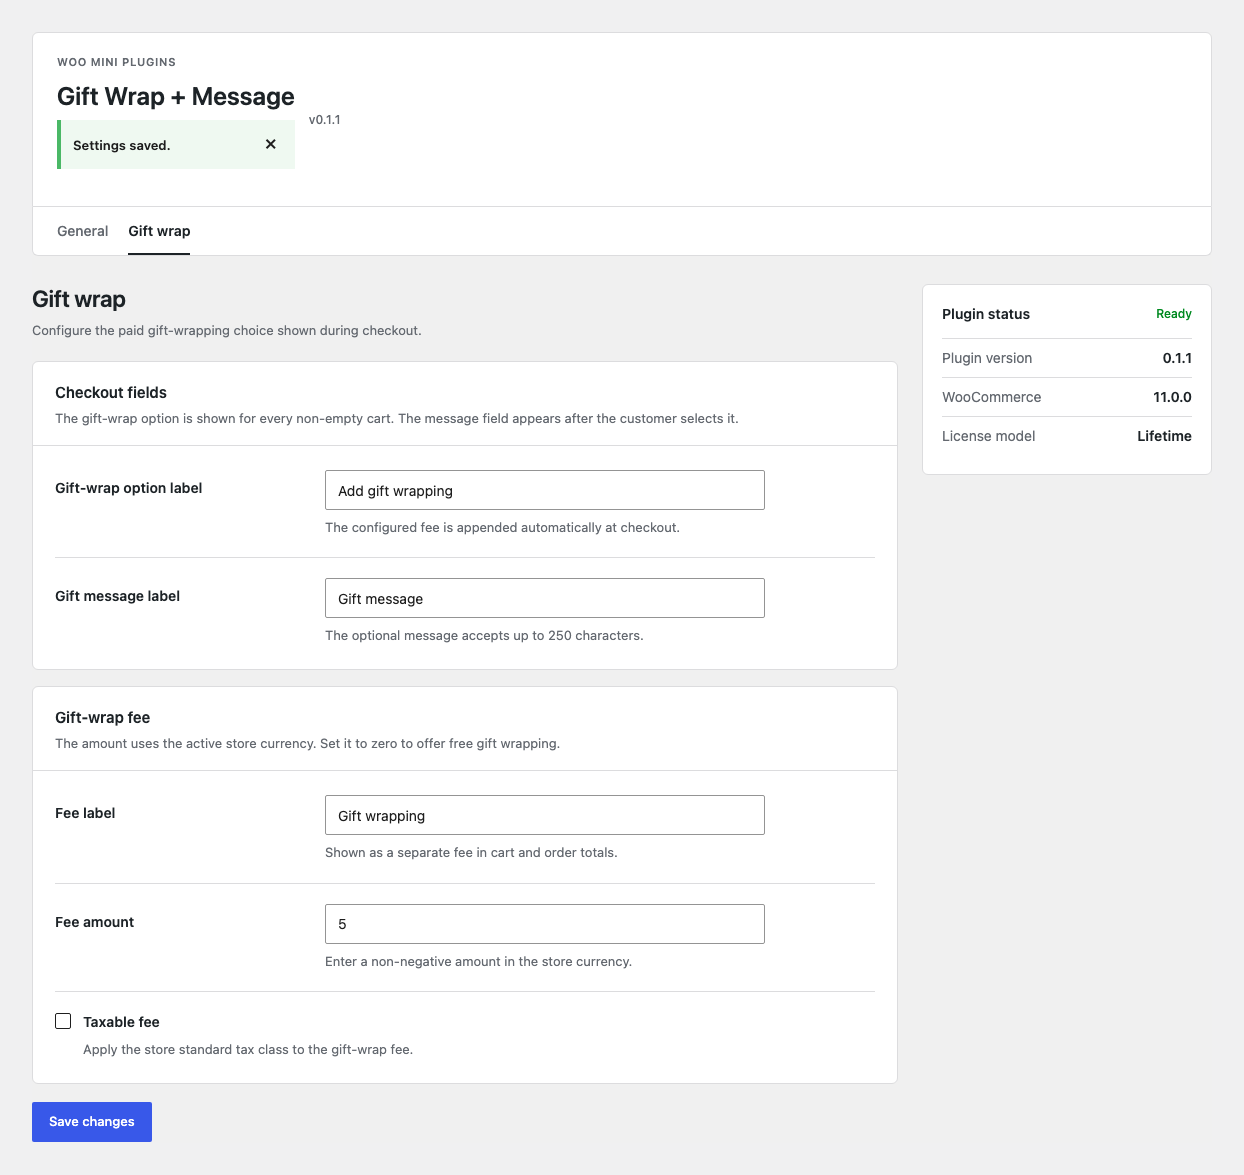Change the Fee amount value
This screenshot has width=1244, height=1175.
tap(545, 924)
